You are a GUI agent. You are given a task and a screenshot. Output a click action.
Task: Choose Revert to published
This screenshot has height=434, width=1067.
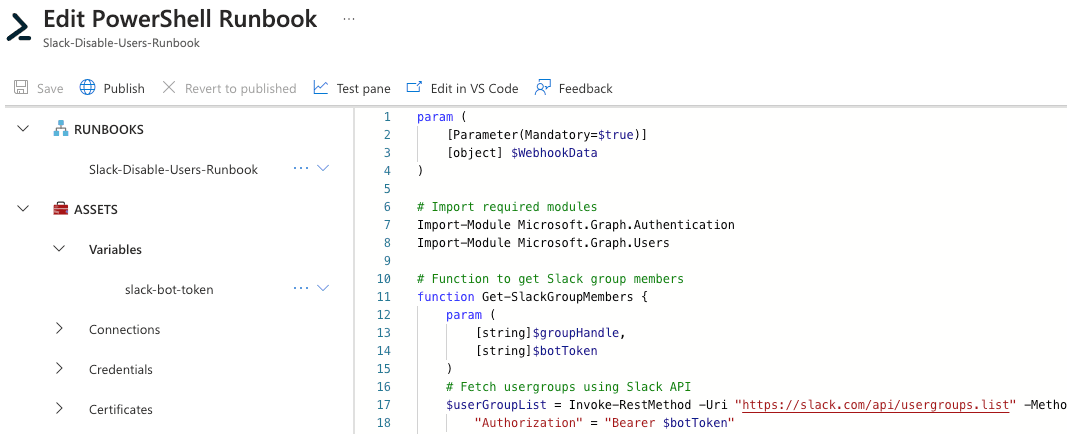pos(229,88)
